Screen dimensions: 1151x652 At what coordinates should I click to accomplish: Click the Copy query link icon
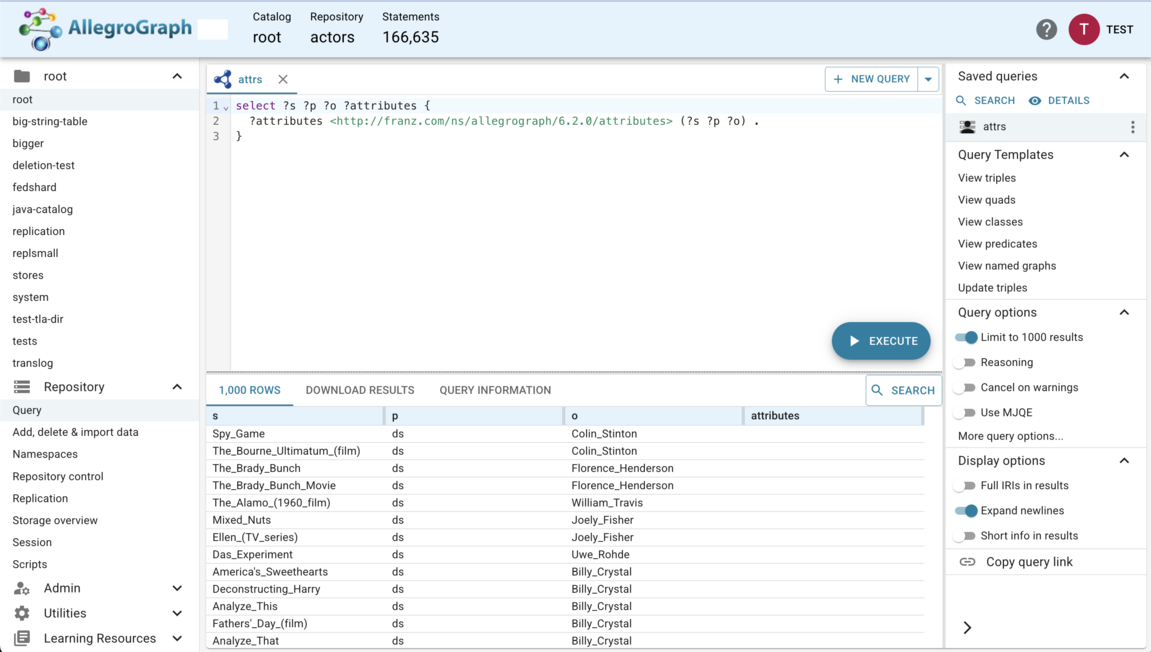967,562
